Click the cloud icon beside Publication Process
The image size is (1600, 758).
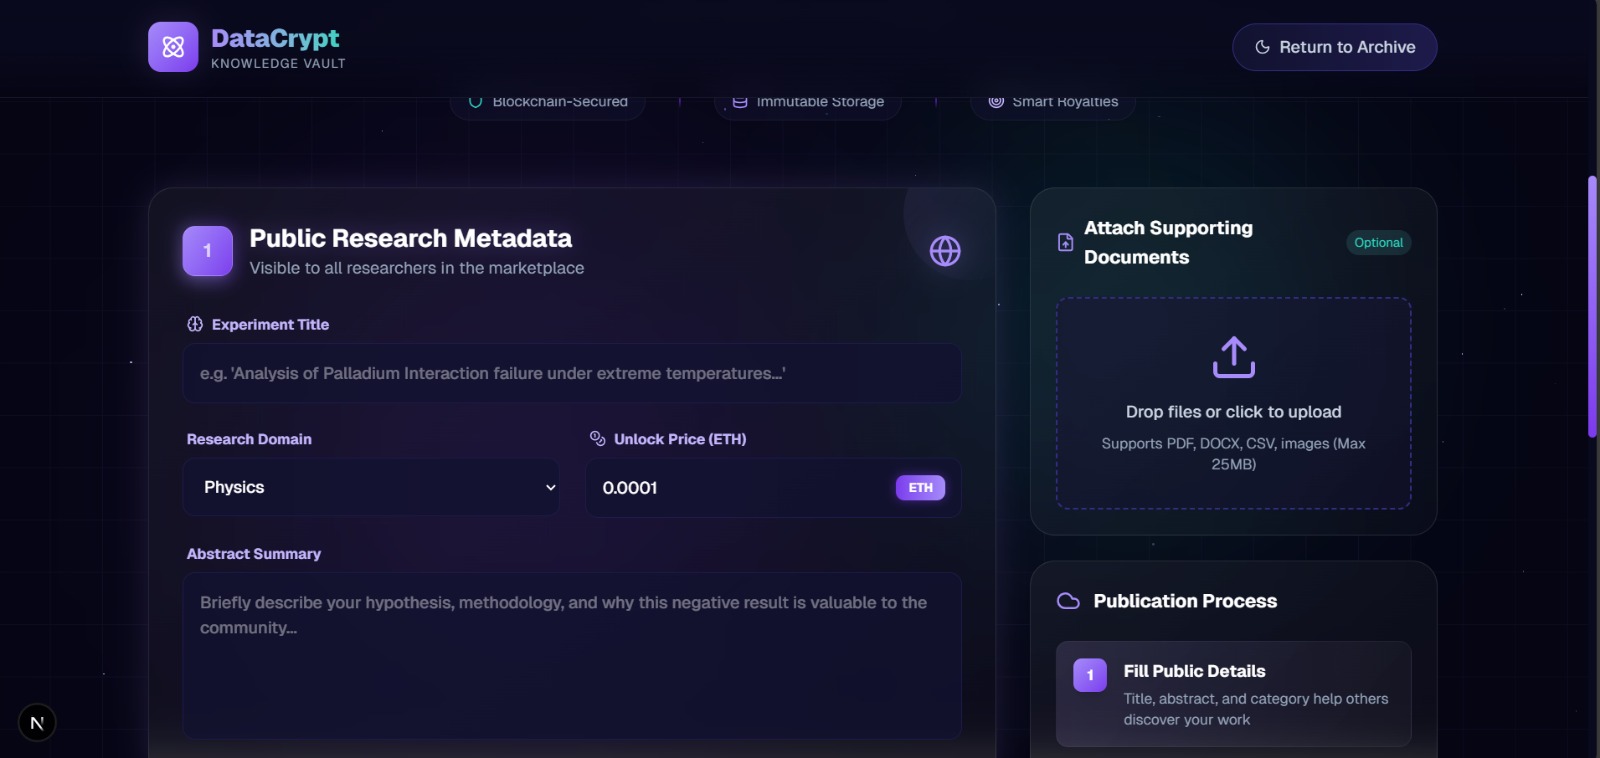click(1068, 601)
